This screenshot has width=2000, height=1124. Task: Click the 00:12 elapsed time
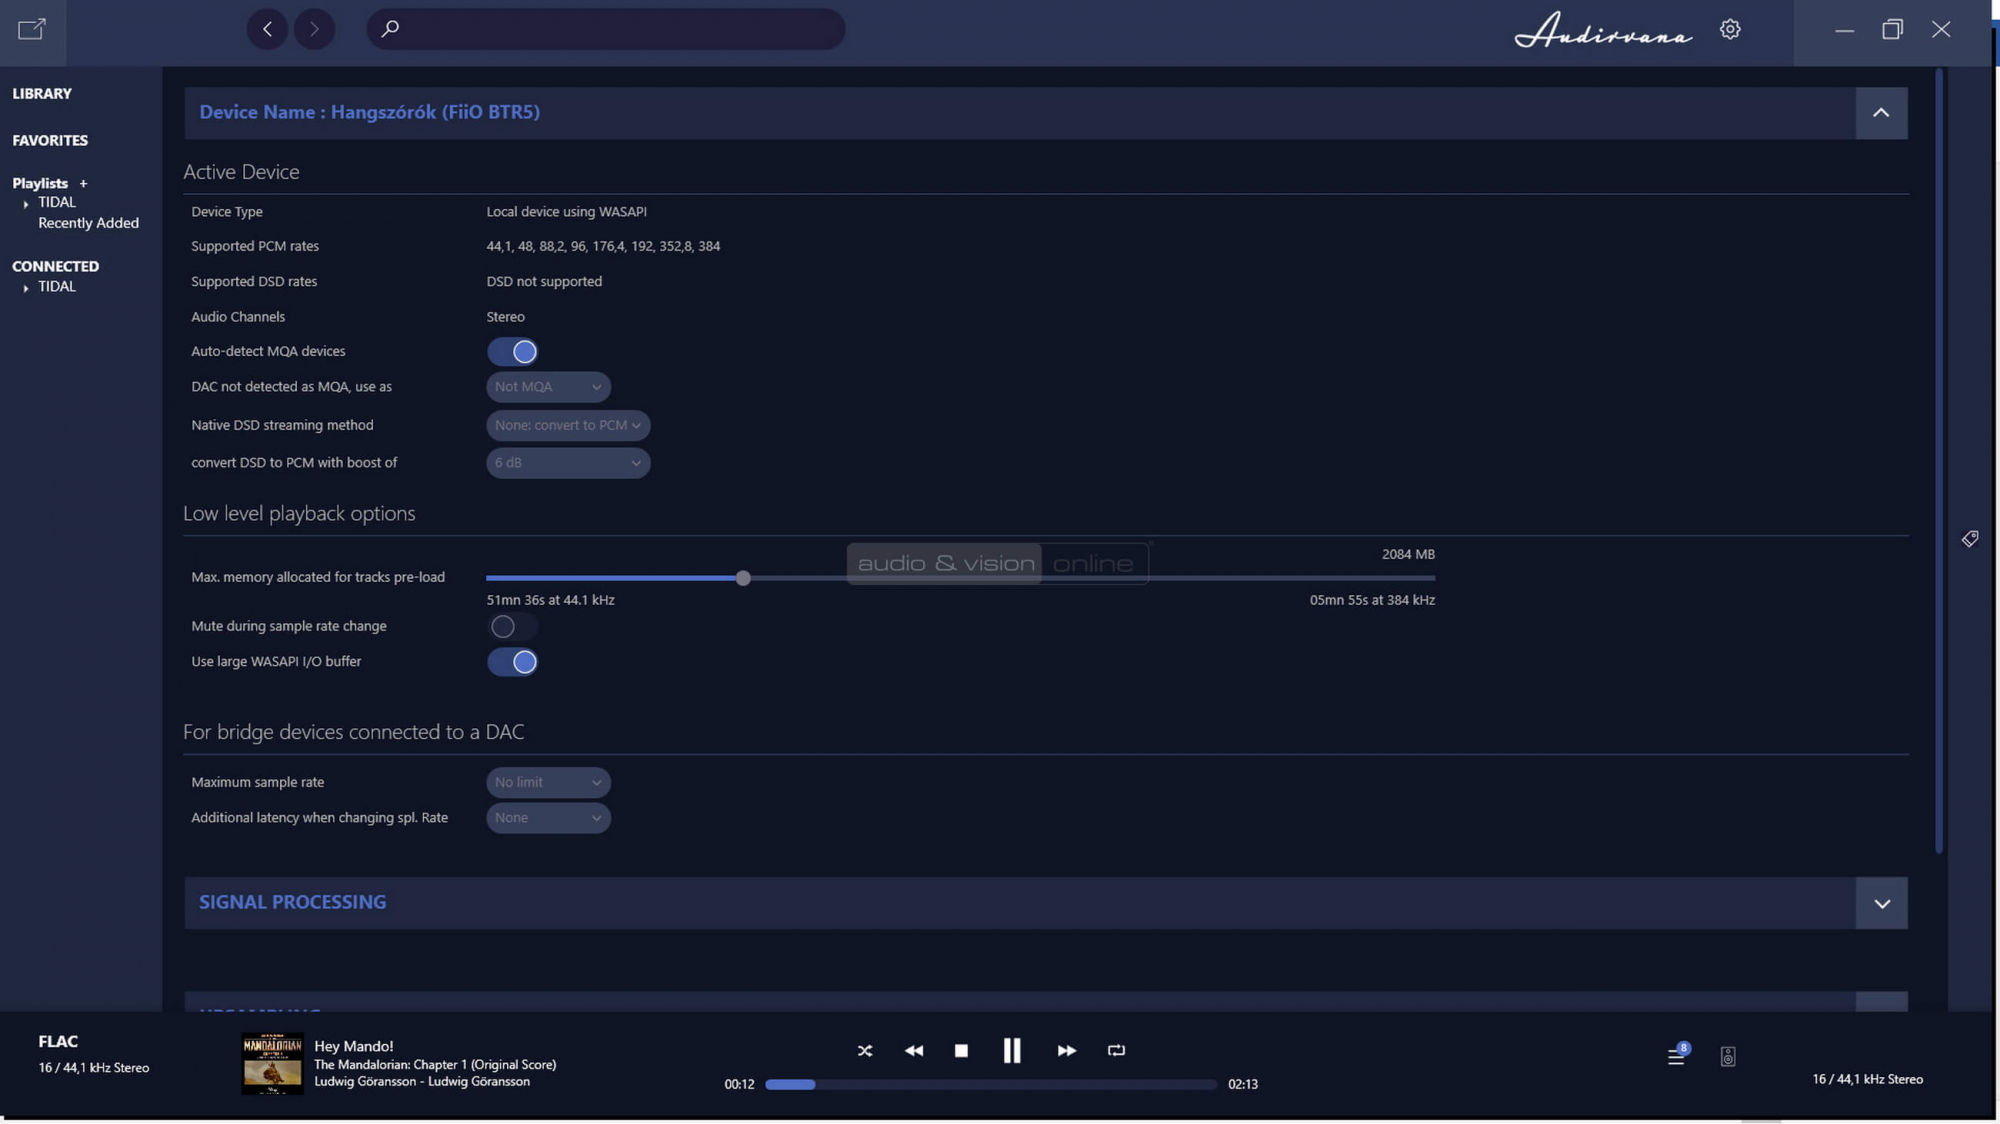click(x=739, y=1084)
